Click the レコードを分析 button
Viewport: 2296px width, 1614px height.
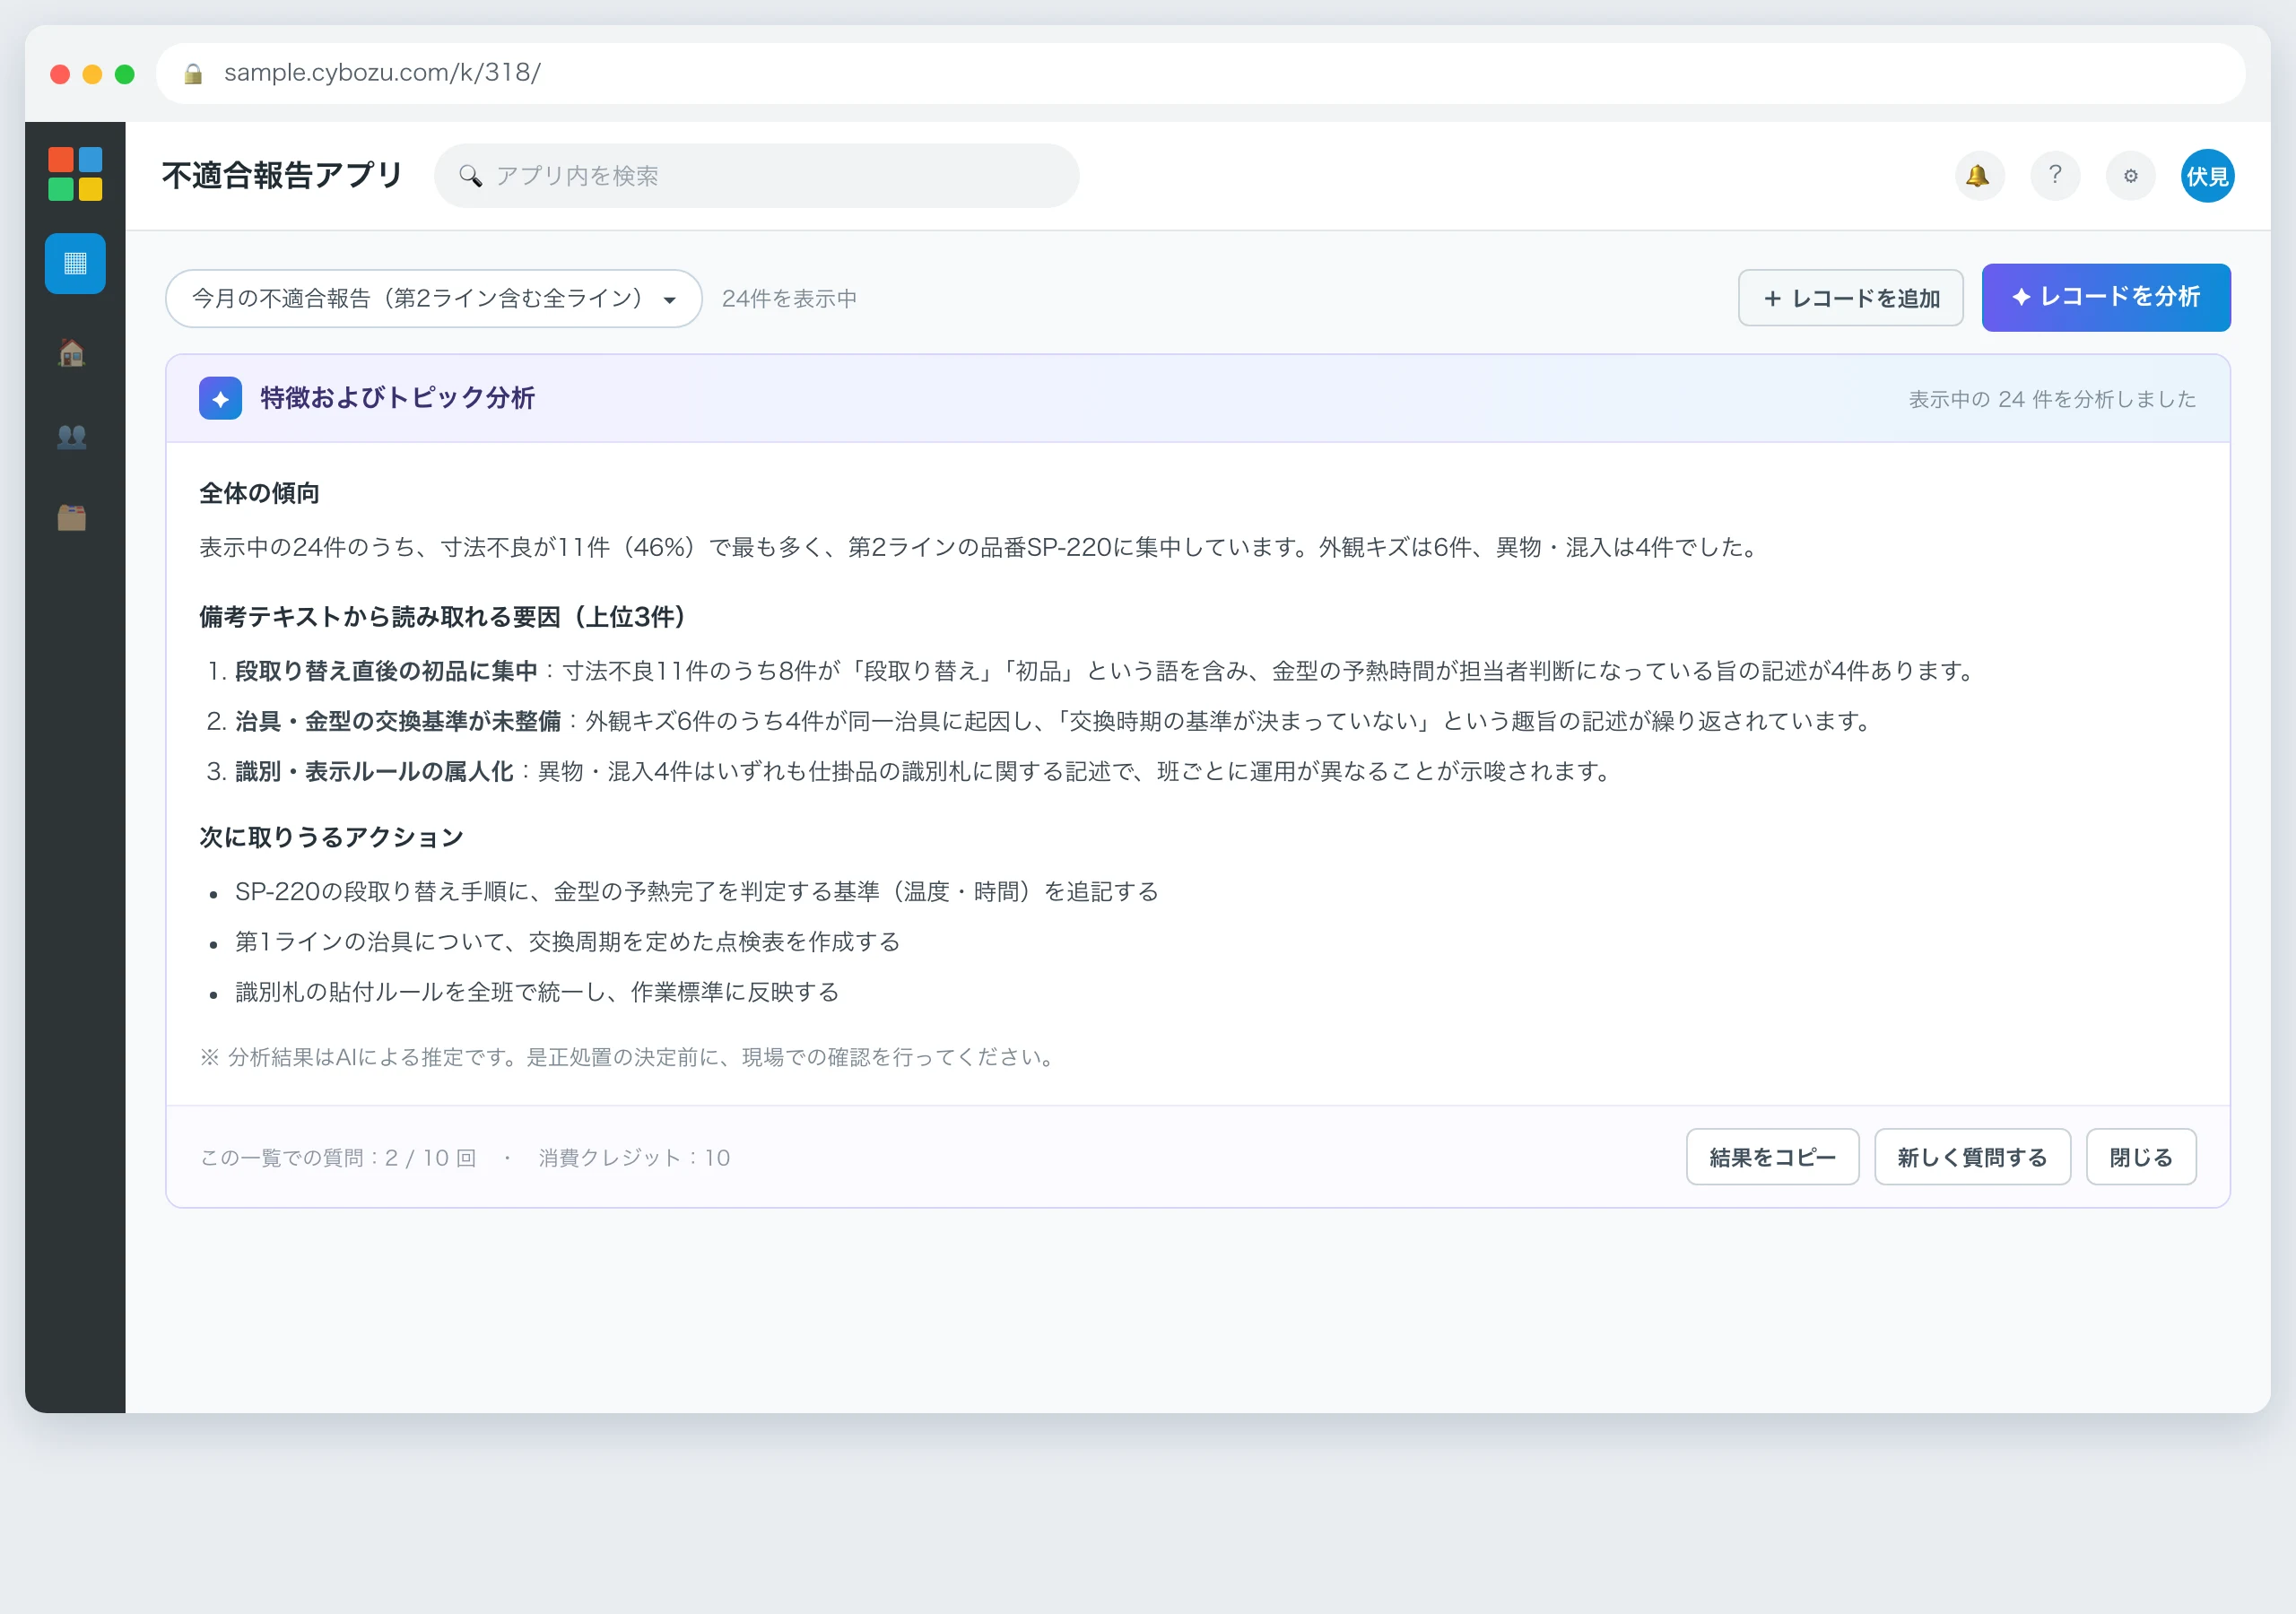(2105, 297)
